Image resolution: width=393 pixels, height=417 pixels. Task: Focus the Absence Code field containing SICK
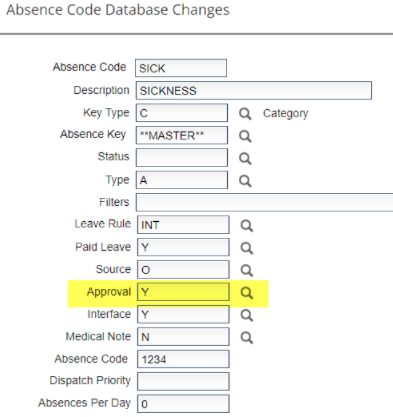[181, 68]
